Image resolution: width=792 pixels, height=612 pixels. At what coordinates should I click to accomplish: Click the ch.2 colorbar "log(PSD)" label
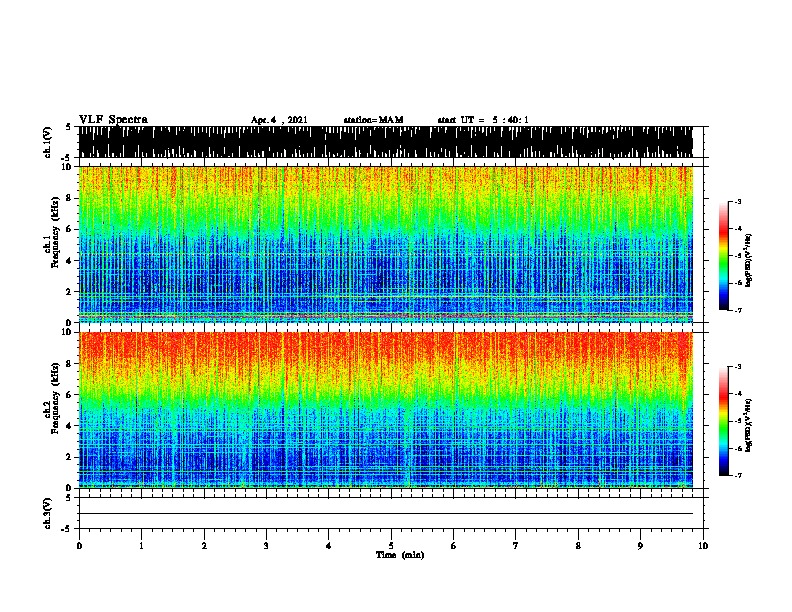pyautogui.click(x=749, y=425)
